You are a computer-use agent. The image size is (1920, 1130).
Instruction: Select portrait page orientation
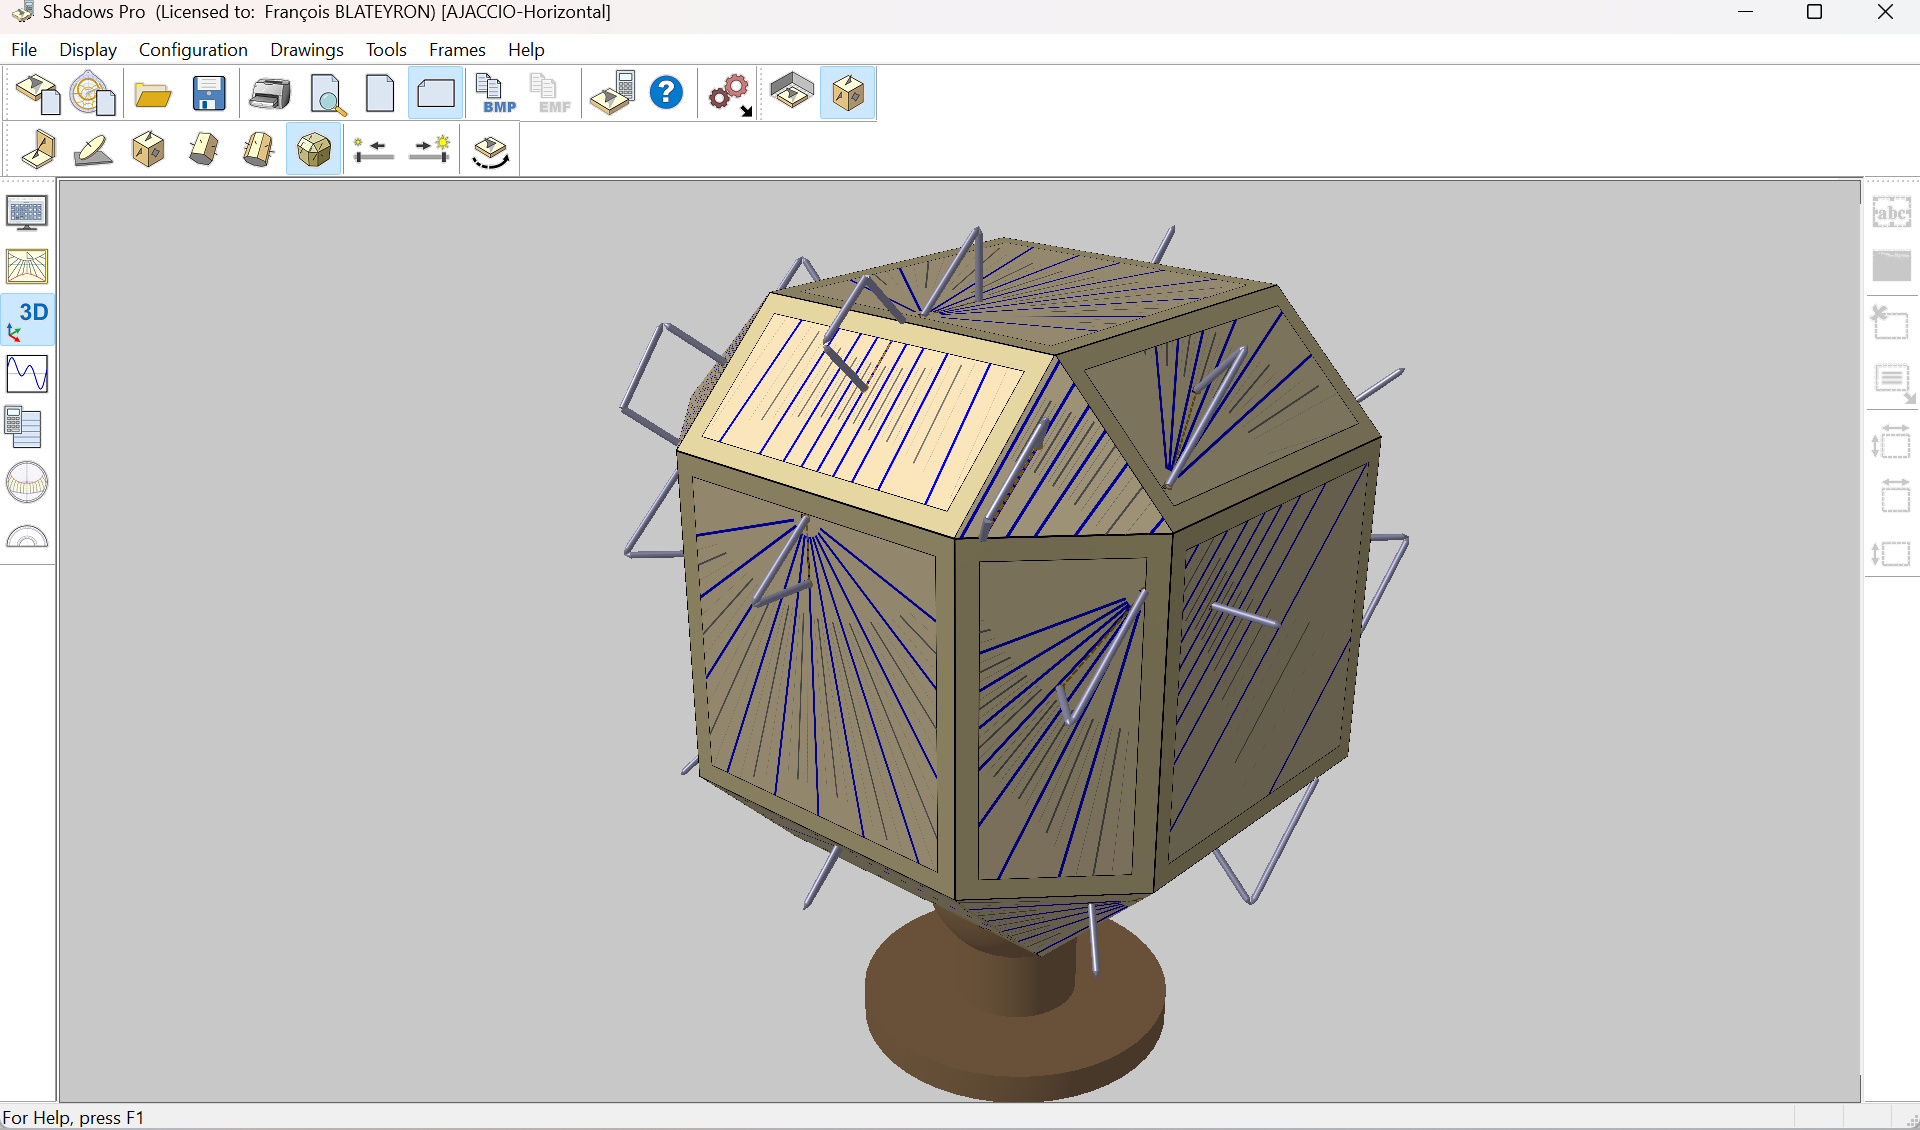coord(380,94)
